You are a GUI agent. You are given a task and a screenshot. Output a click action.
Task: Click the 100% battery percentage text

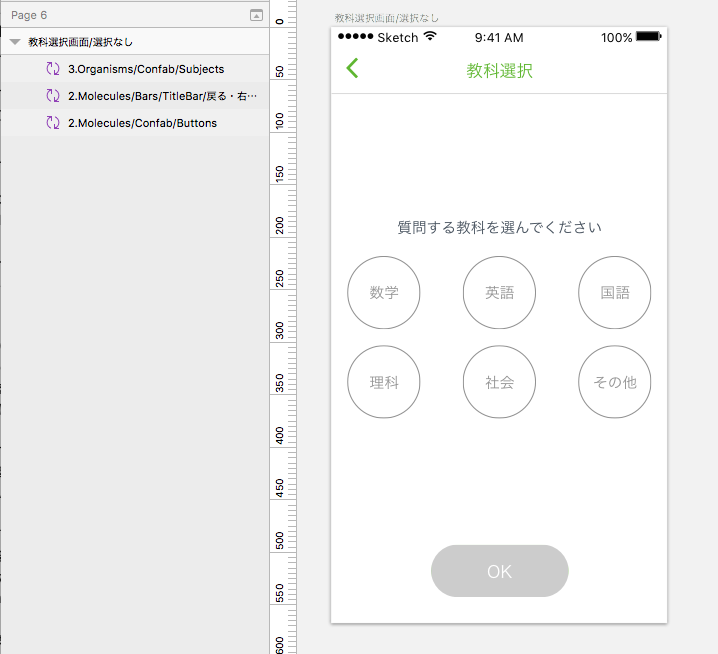point(616,38)
